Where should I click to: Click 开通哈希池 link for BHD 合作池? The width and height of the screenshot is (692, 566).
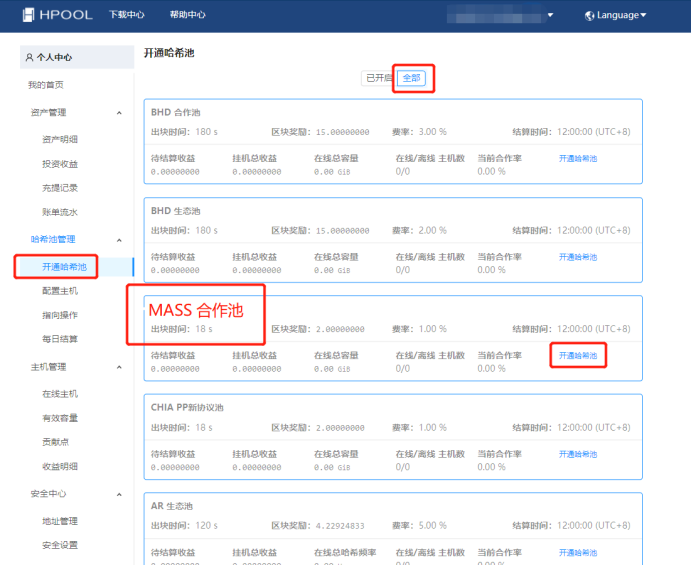(578, 158)
